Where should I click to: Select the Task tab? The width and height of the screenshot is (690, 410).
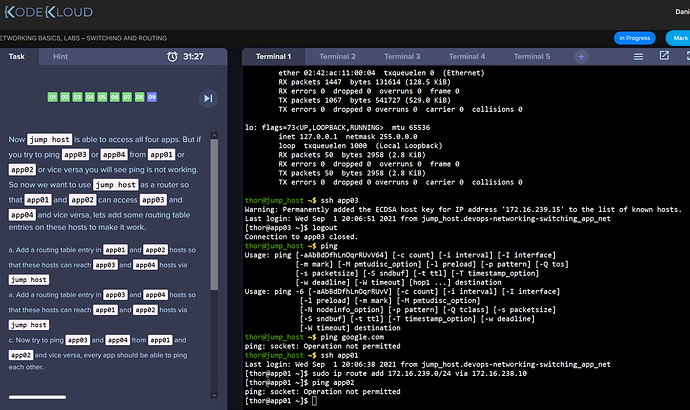[x=17, y=57]
